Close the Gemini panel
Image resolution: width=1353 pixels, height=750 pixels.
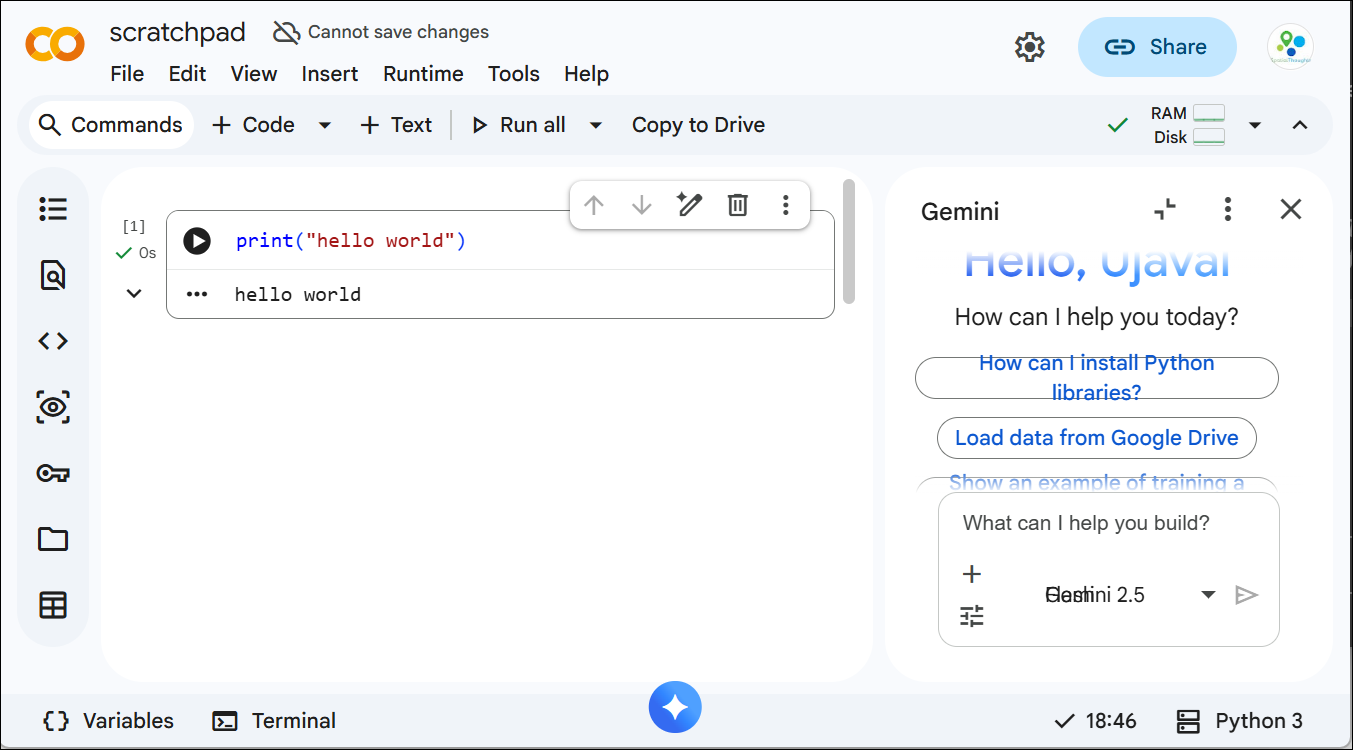tap(1291, 209)
